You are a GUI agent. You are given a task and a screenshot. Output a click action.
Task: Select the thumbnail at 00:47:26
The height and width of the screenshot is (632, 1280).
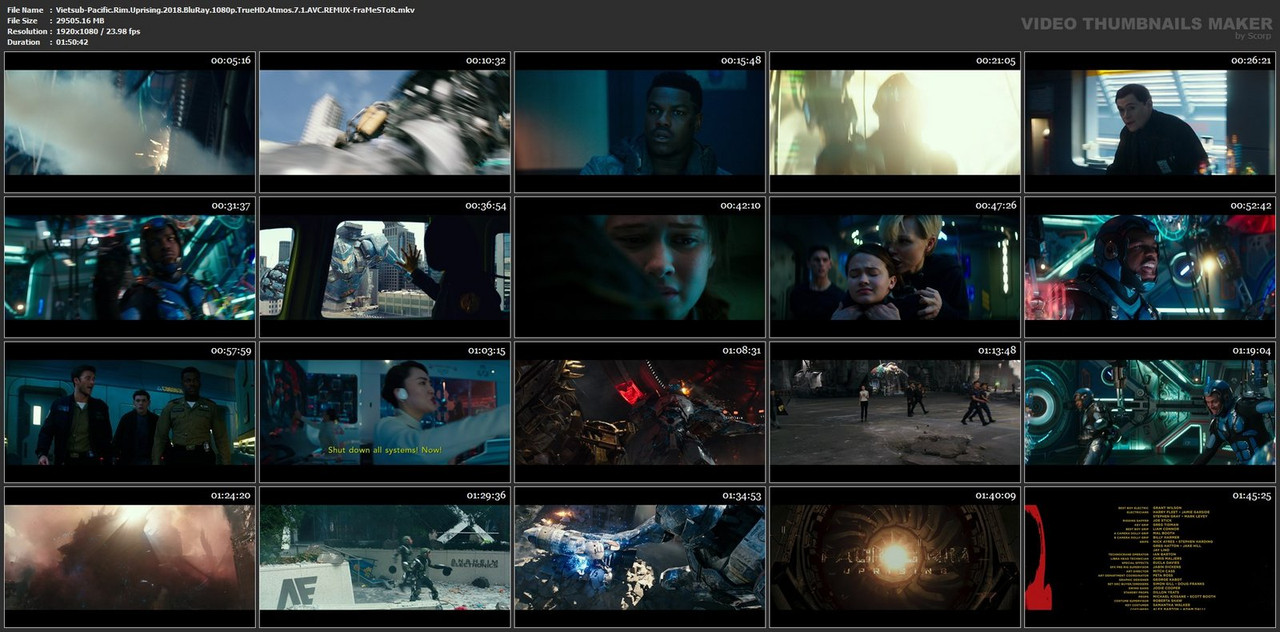pyautogui.click(x=895, y=266)
